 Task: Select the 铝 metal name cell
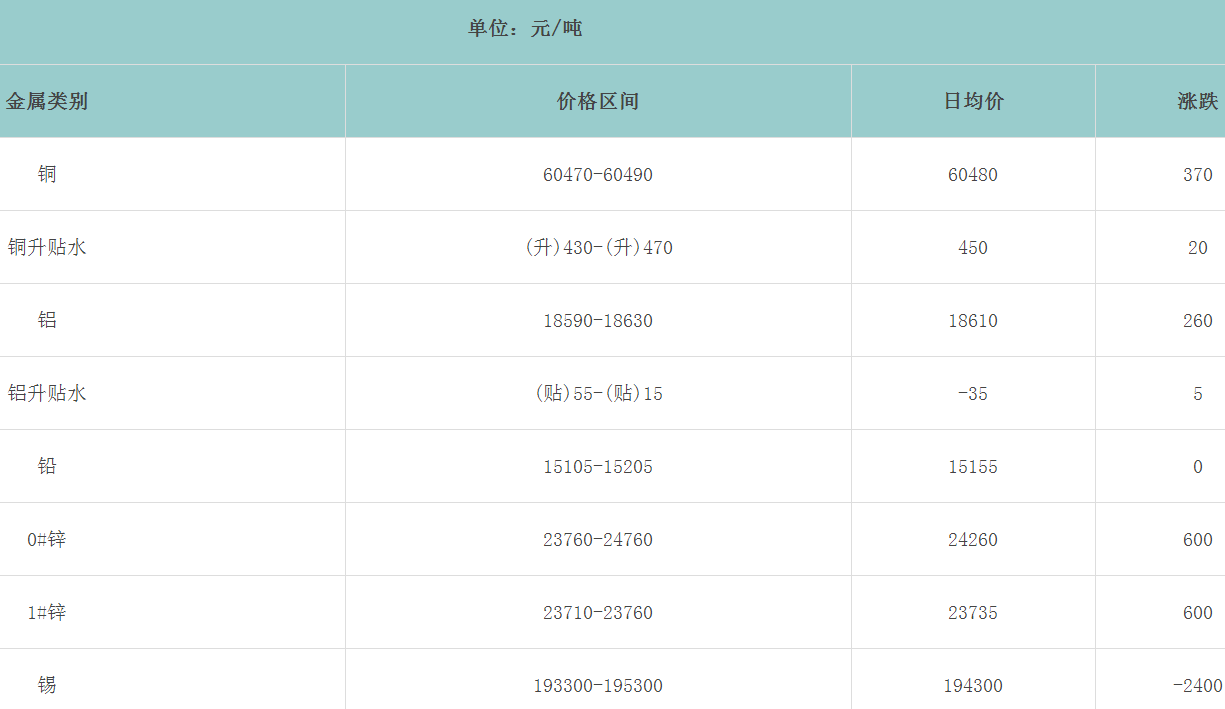(x=47, y=320)
